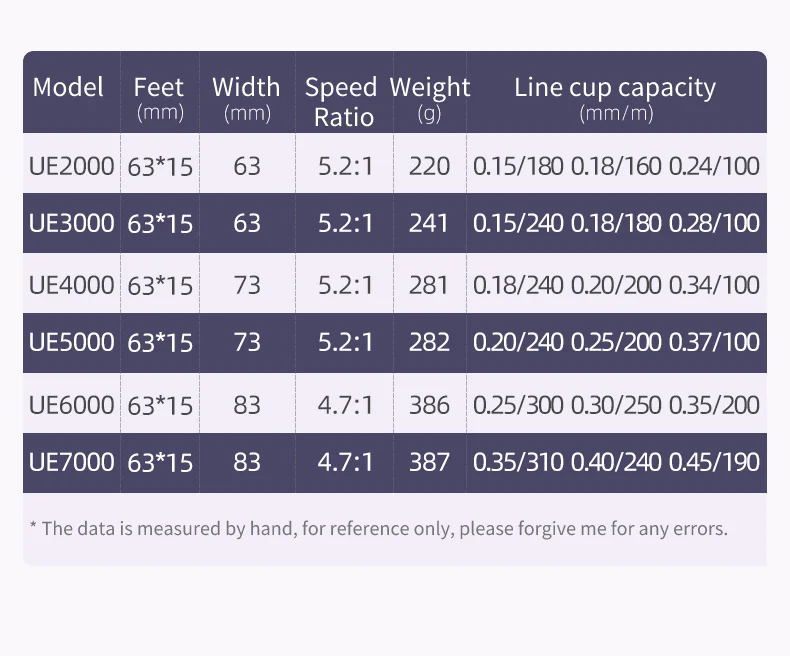
Task: Click the 386 weight value
Action: point(429,405)
